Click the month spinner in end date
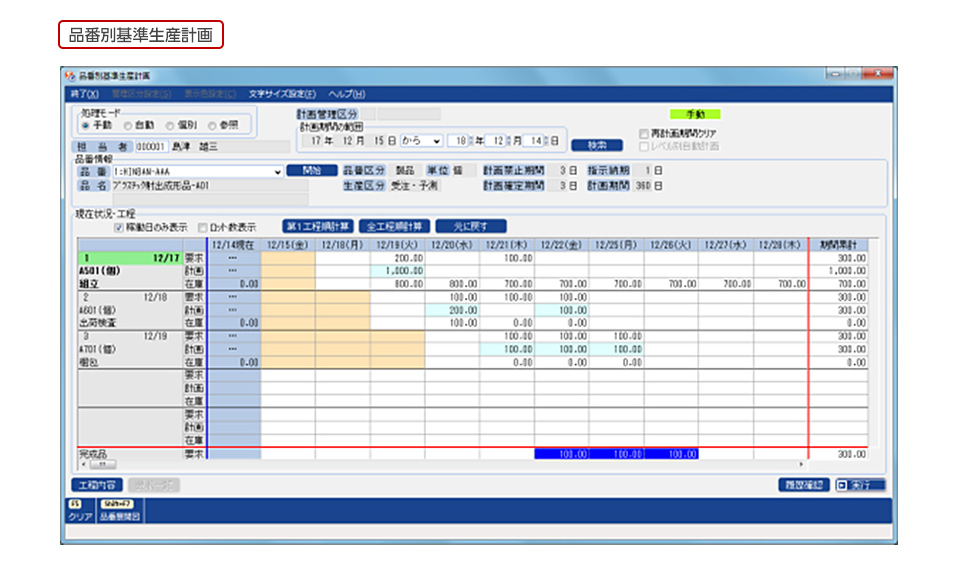 [x=507, y=141]
